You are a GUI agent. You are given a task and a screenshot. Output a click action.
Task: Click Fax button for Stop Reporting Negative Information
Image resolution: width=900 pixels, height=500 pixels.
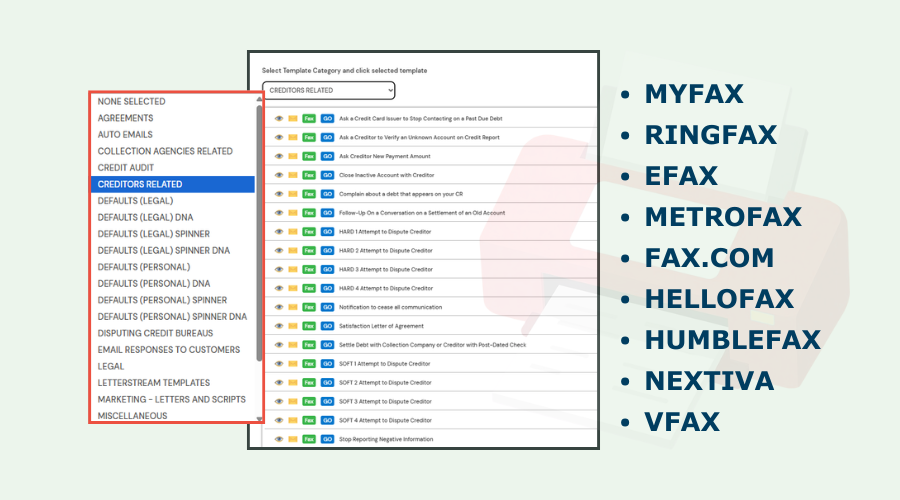309,439
